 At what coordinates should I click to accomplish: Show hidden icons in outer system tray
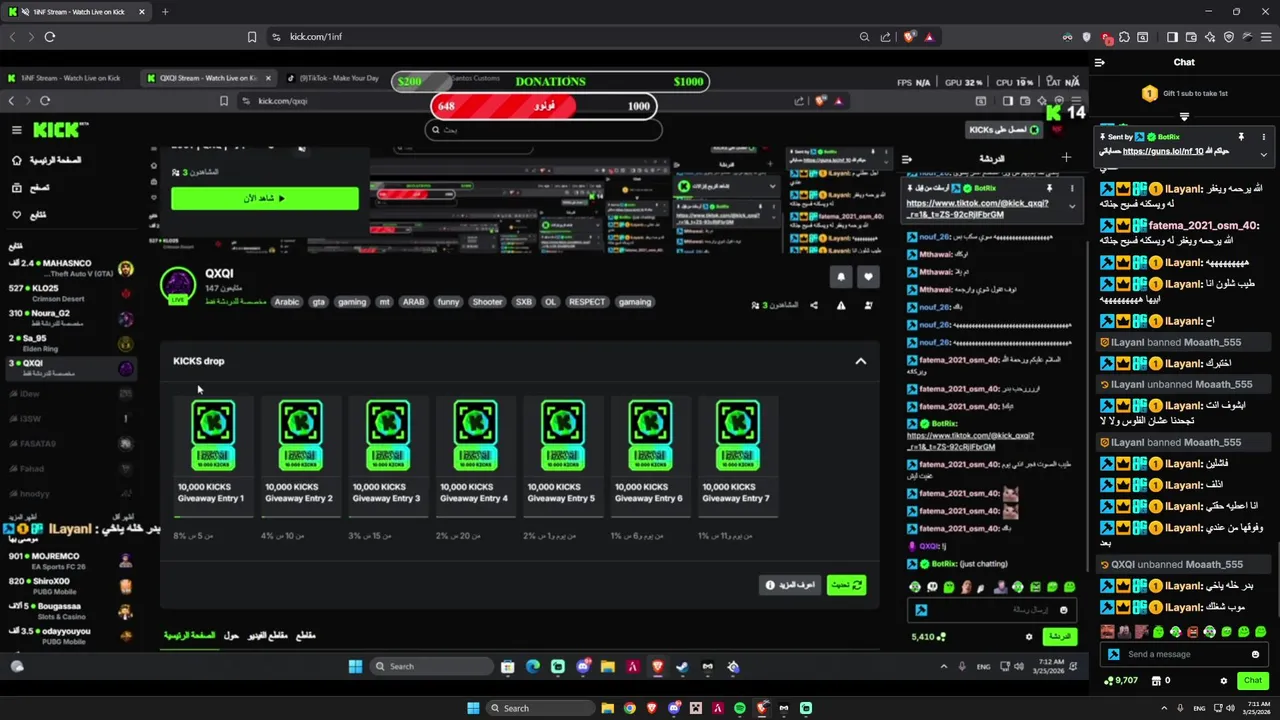click(1162, 708)
